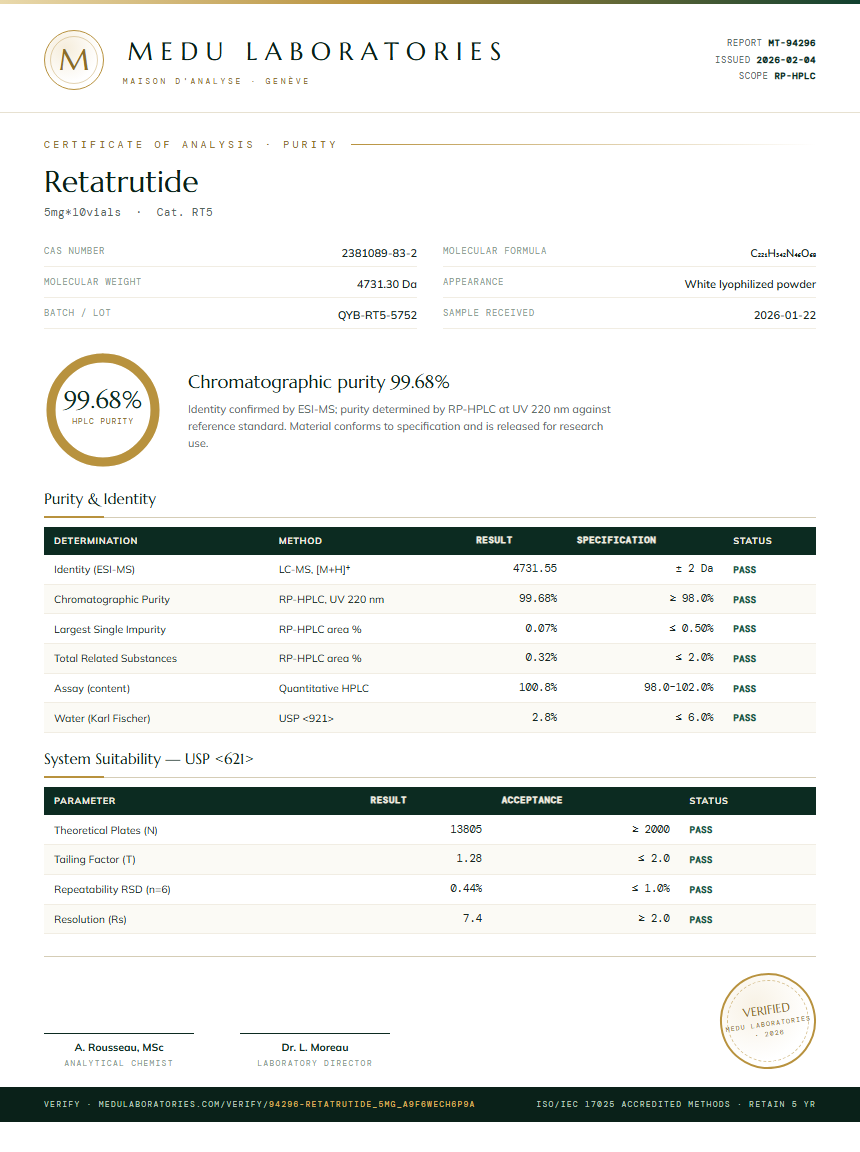Click the 2.8% water result
860x1152 pixels.
pyautogui.click(x=544, y=717)
